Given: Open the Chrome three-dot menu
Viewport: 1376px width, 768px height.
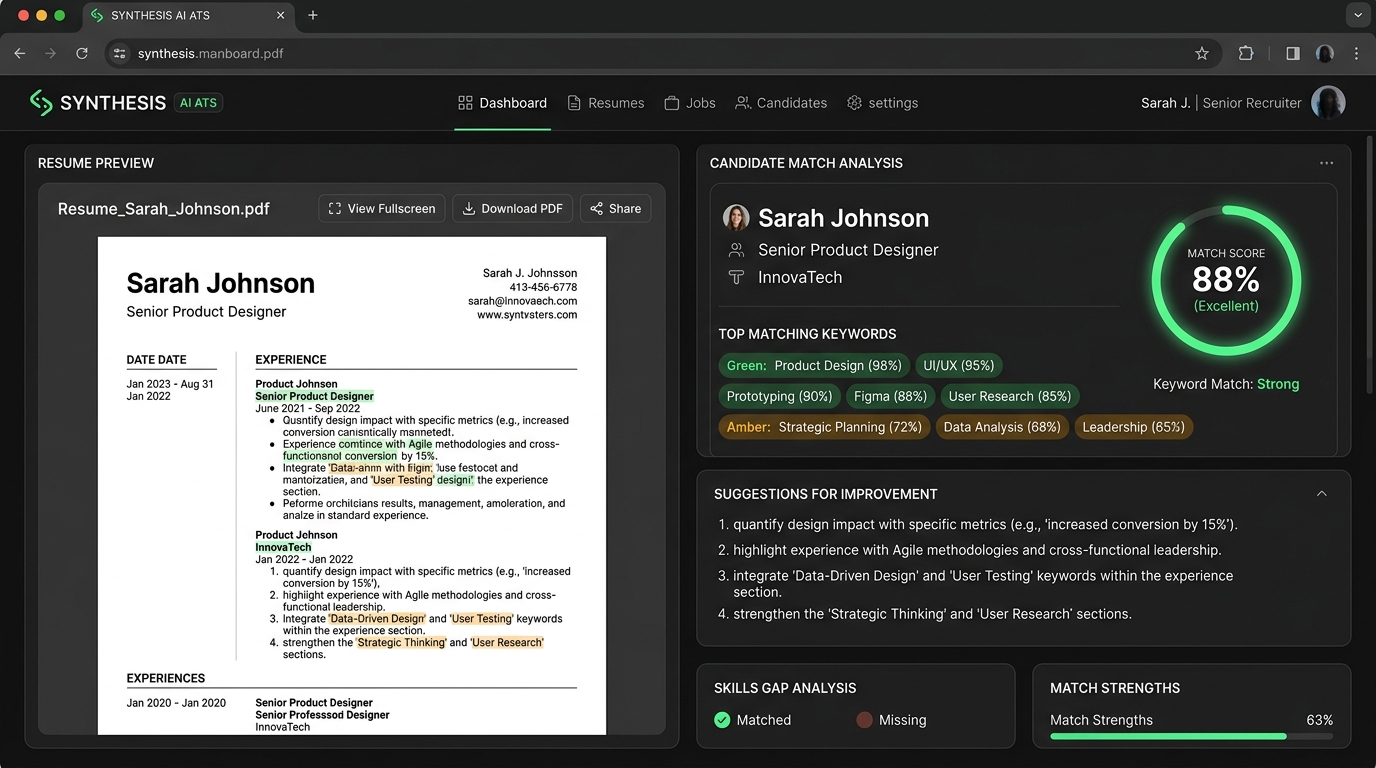Looking at the screenshot, I should pyautogui.click(x=1356, y=54).
